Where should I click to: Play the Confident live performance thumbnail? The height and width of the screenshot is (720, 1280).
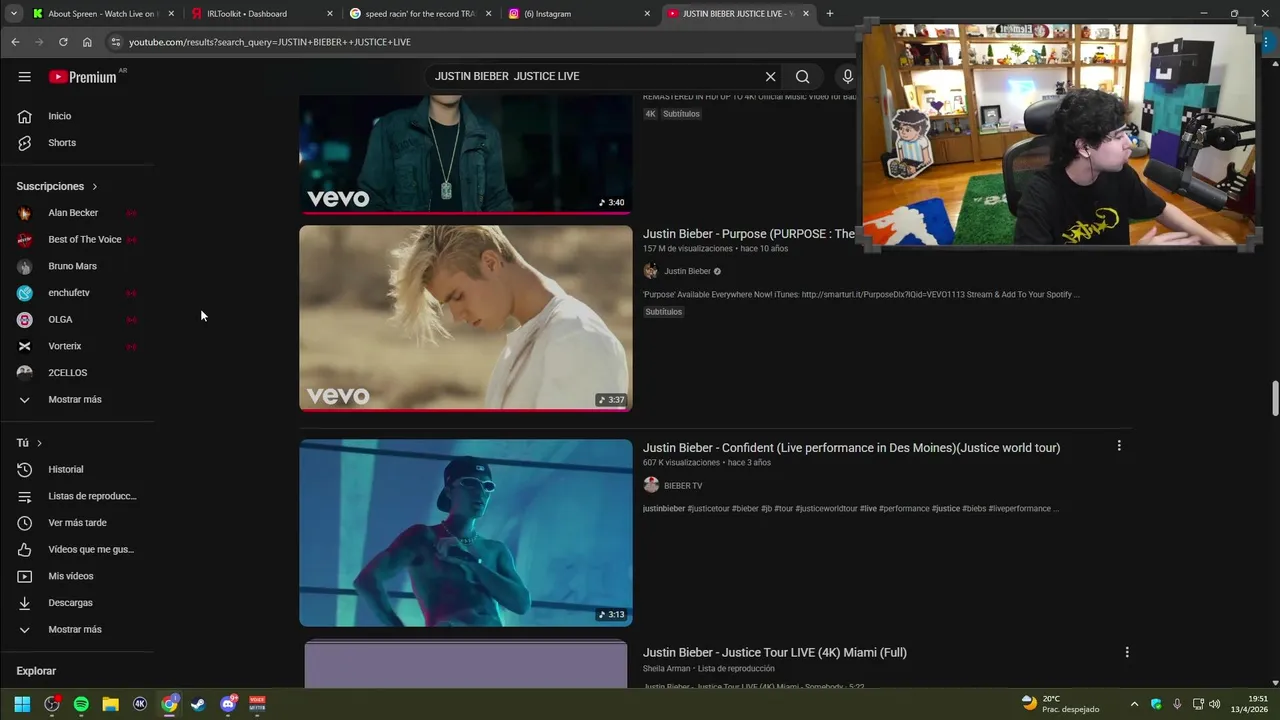pos(466,533)
